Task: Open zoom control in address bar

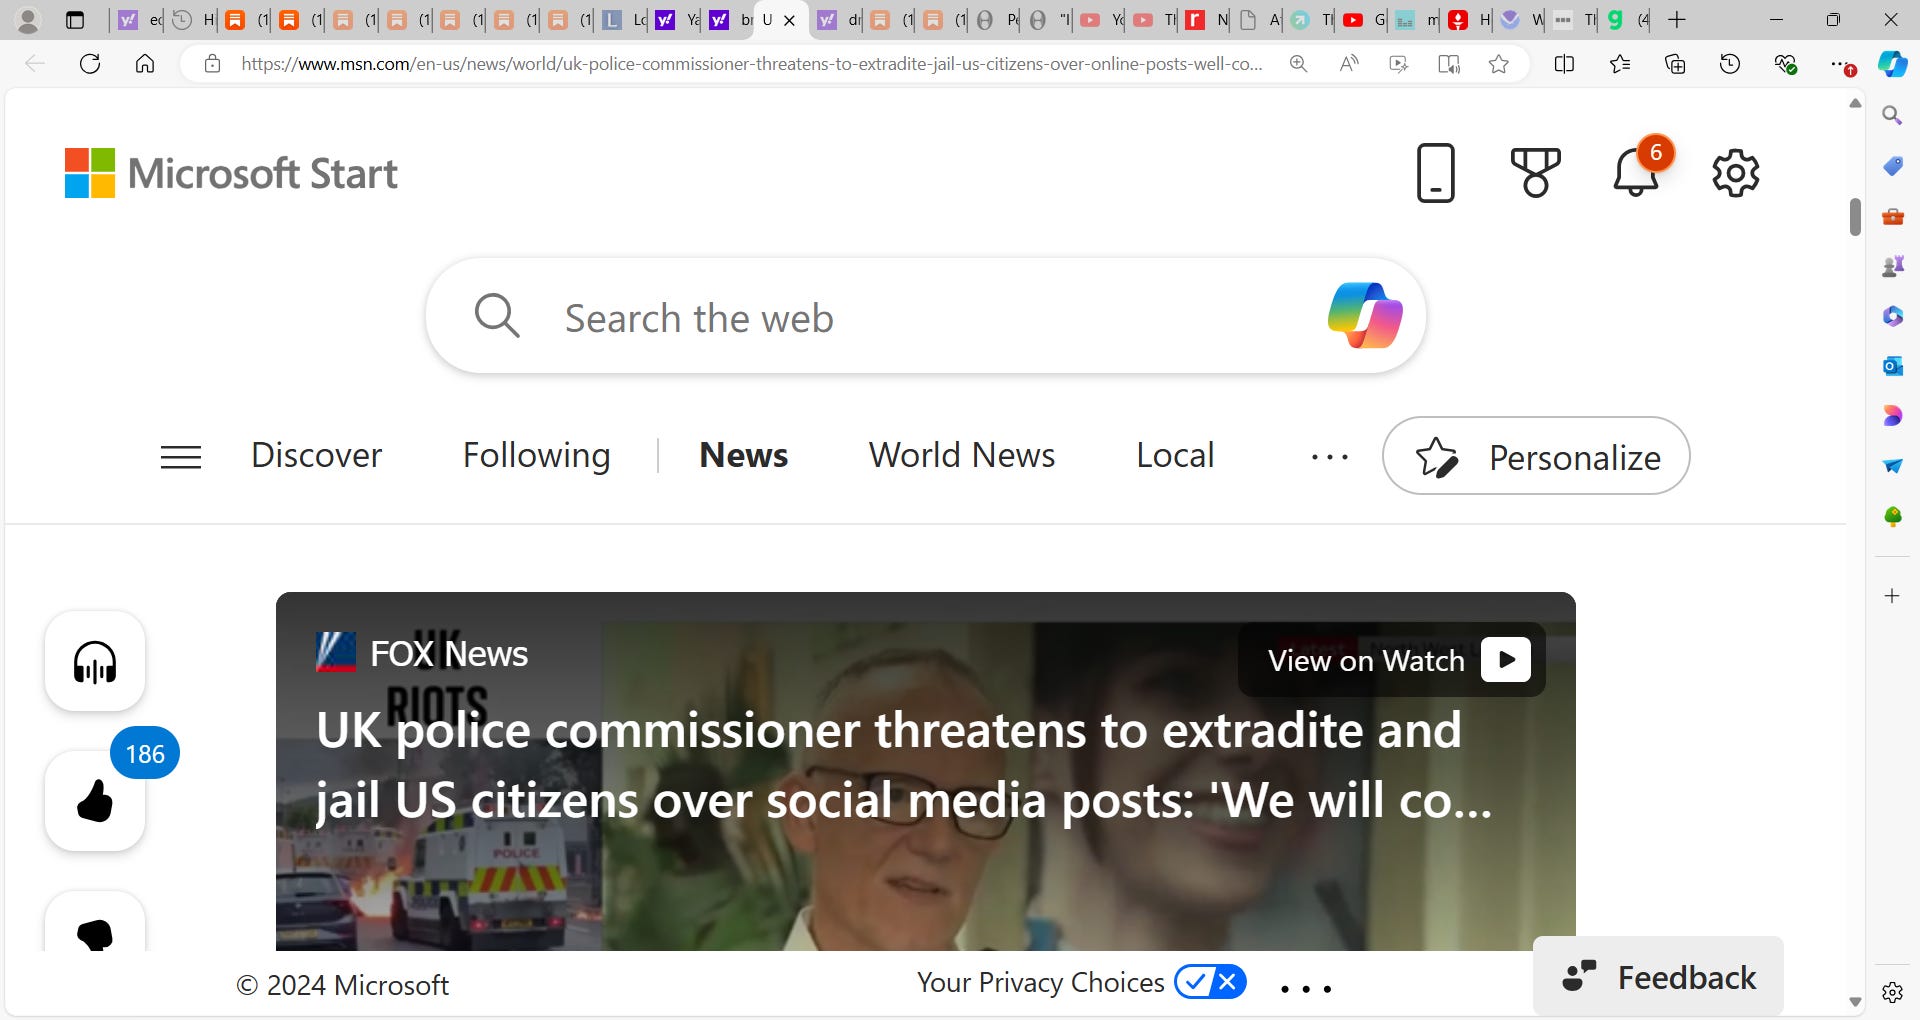Action: 1298,64
